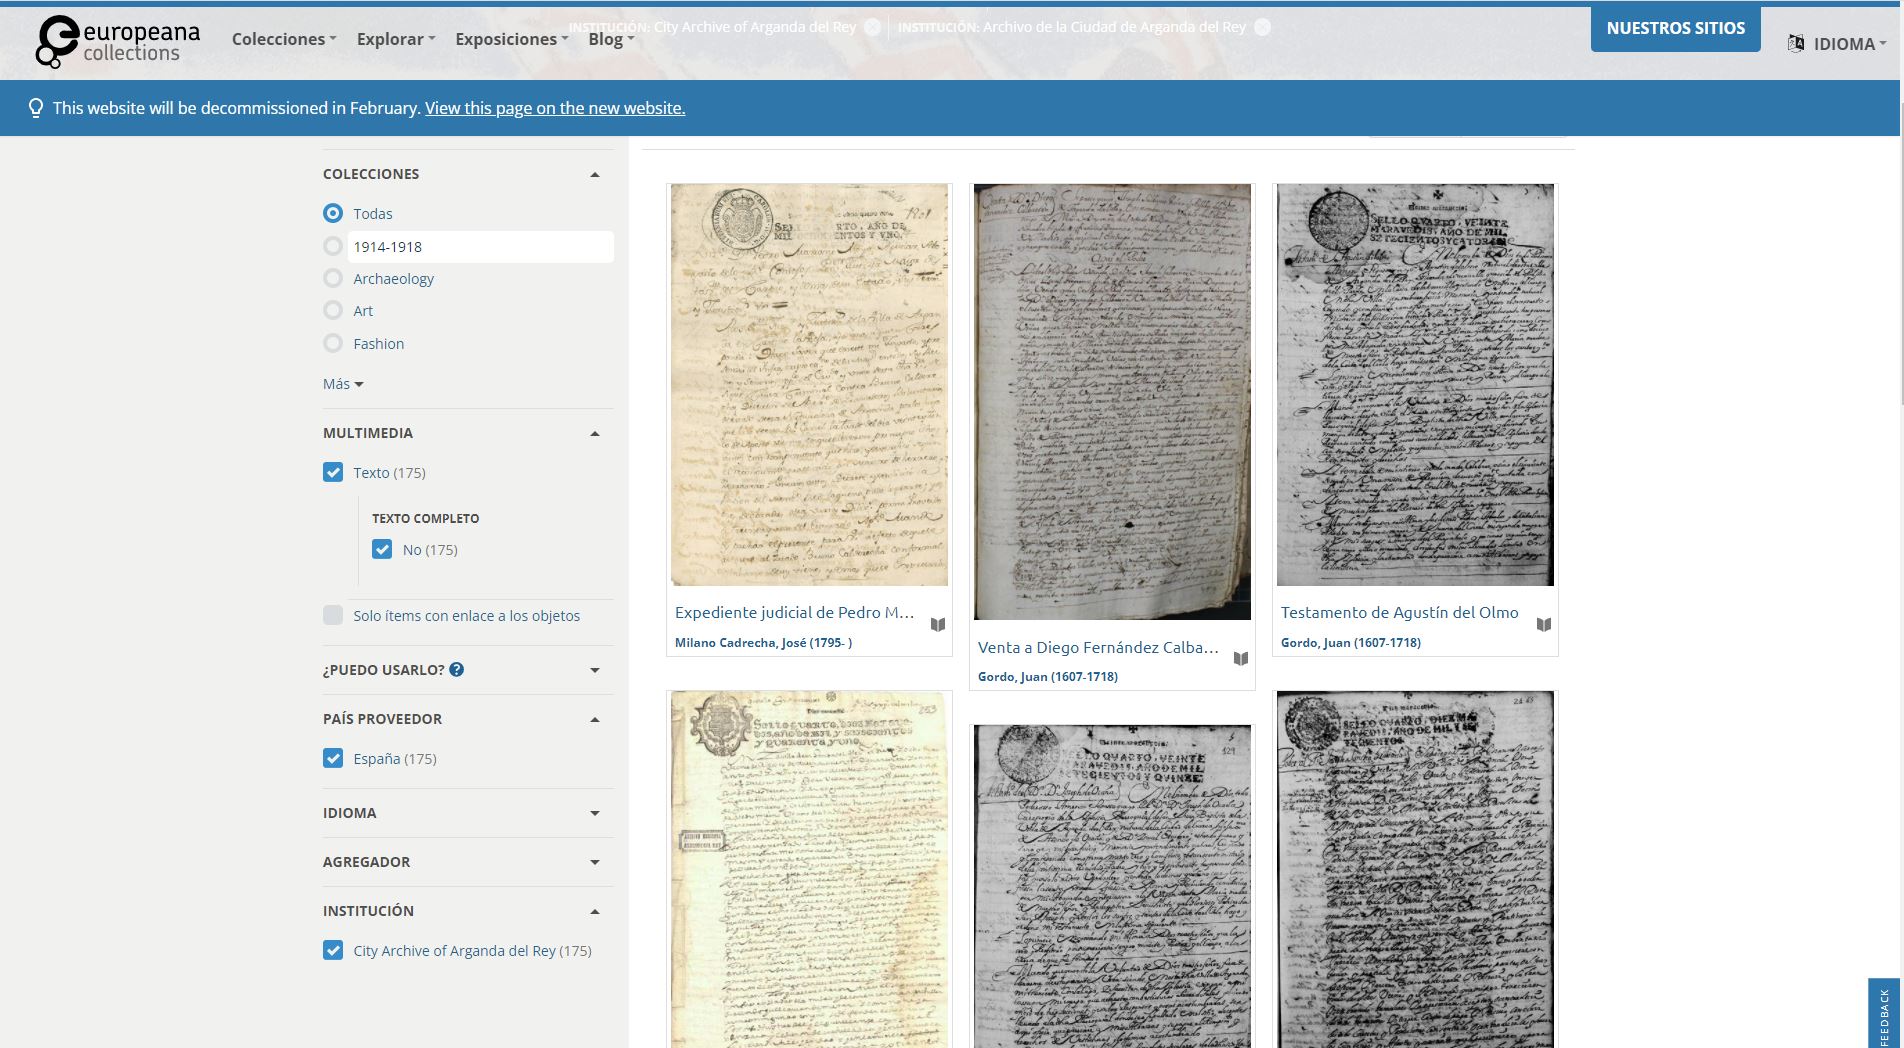The width and height of the screenshot is (1904, 1048).
Task: Select the 1914-1918 collection option
Action: (x=333, y=246)
